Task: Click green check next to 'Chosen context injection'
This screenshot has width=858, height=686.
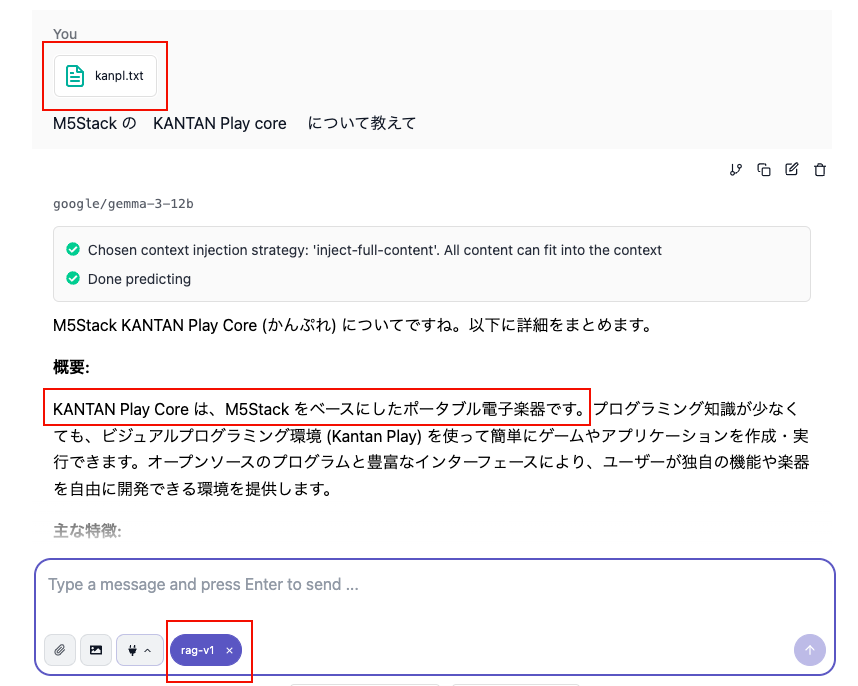Action: tap(73, 250)
